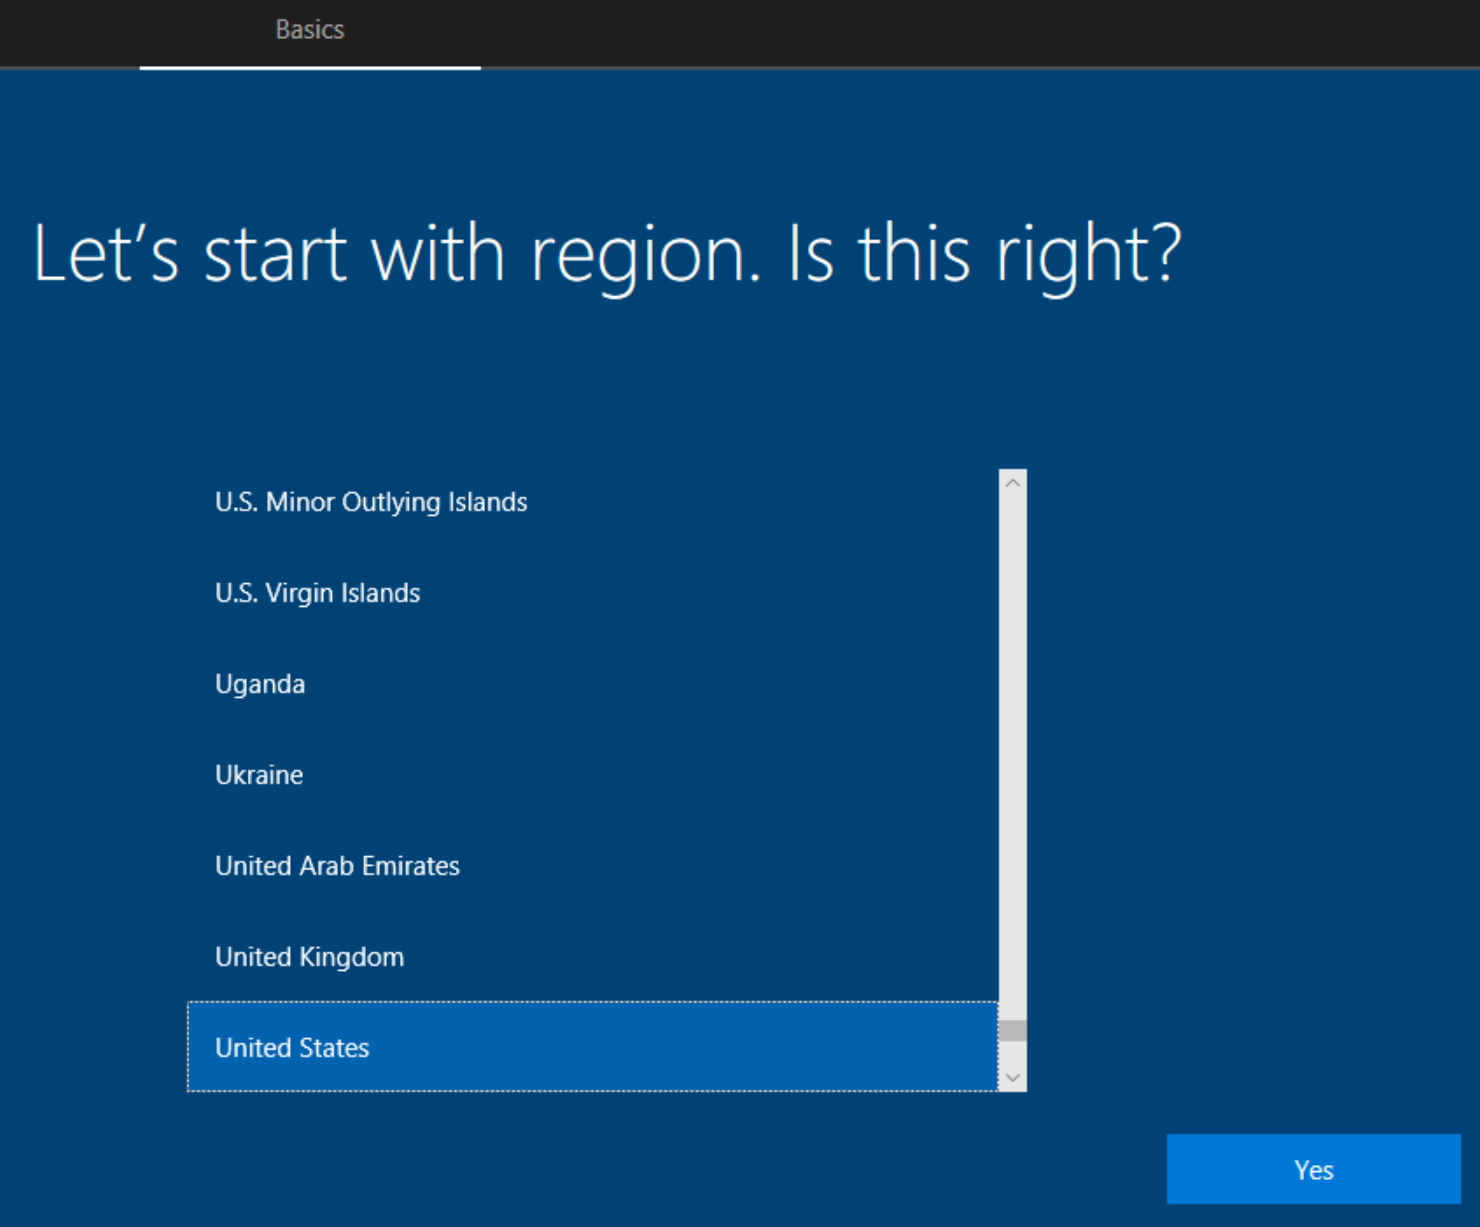Click the gray scrollbar thumb
This screenshot has width=1480, height=1227.
tap(1012, 1031)
